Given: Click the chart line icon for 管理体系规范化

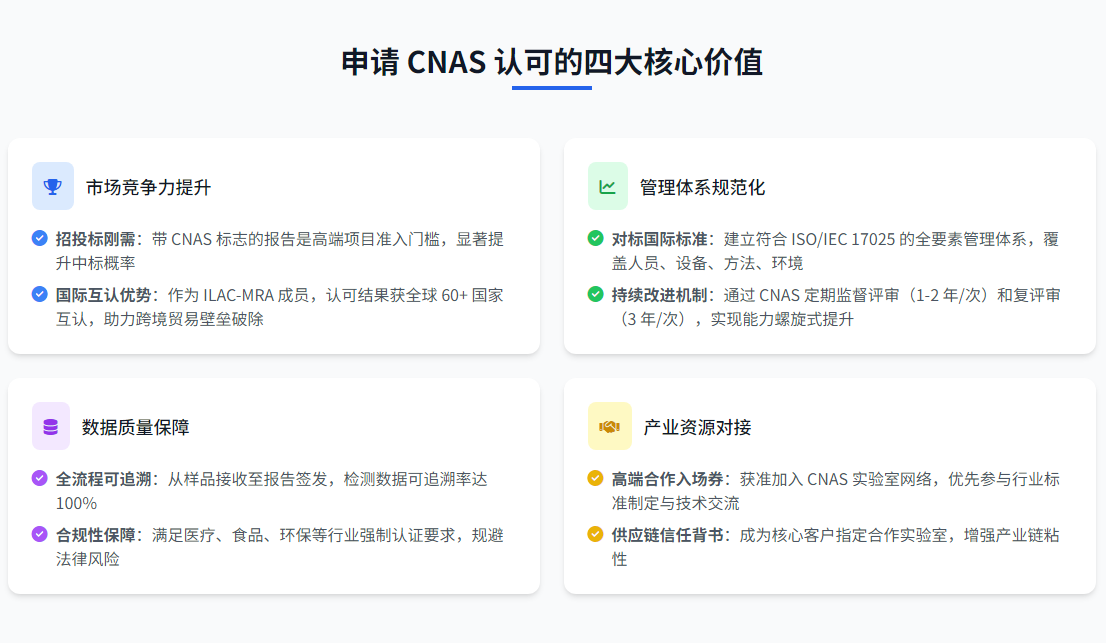Looking at the screenshot, I should (x=608, y=186).
